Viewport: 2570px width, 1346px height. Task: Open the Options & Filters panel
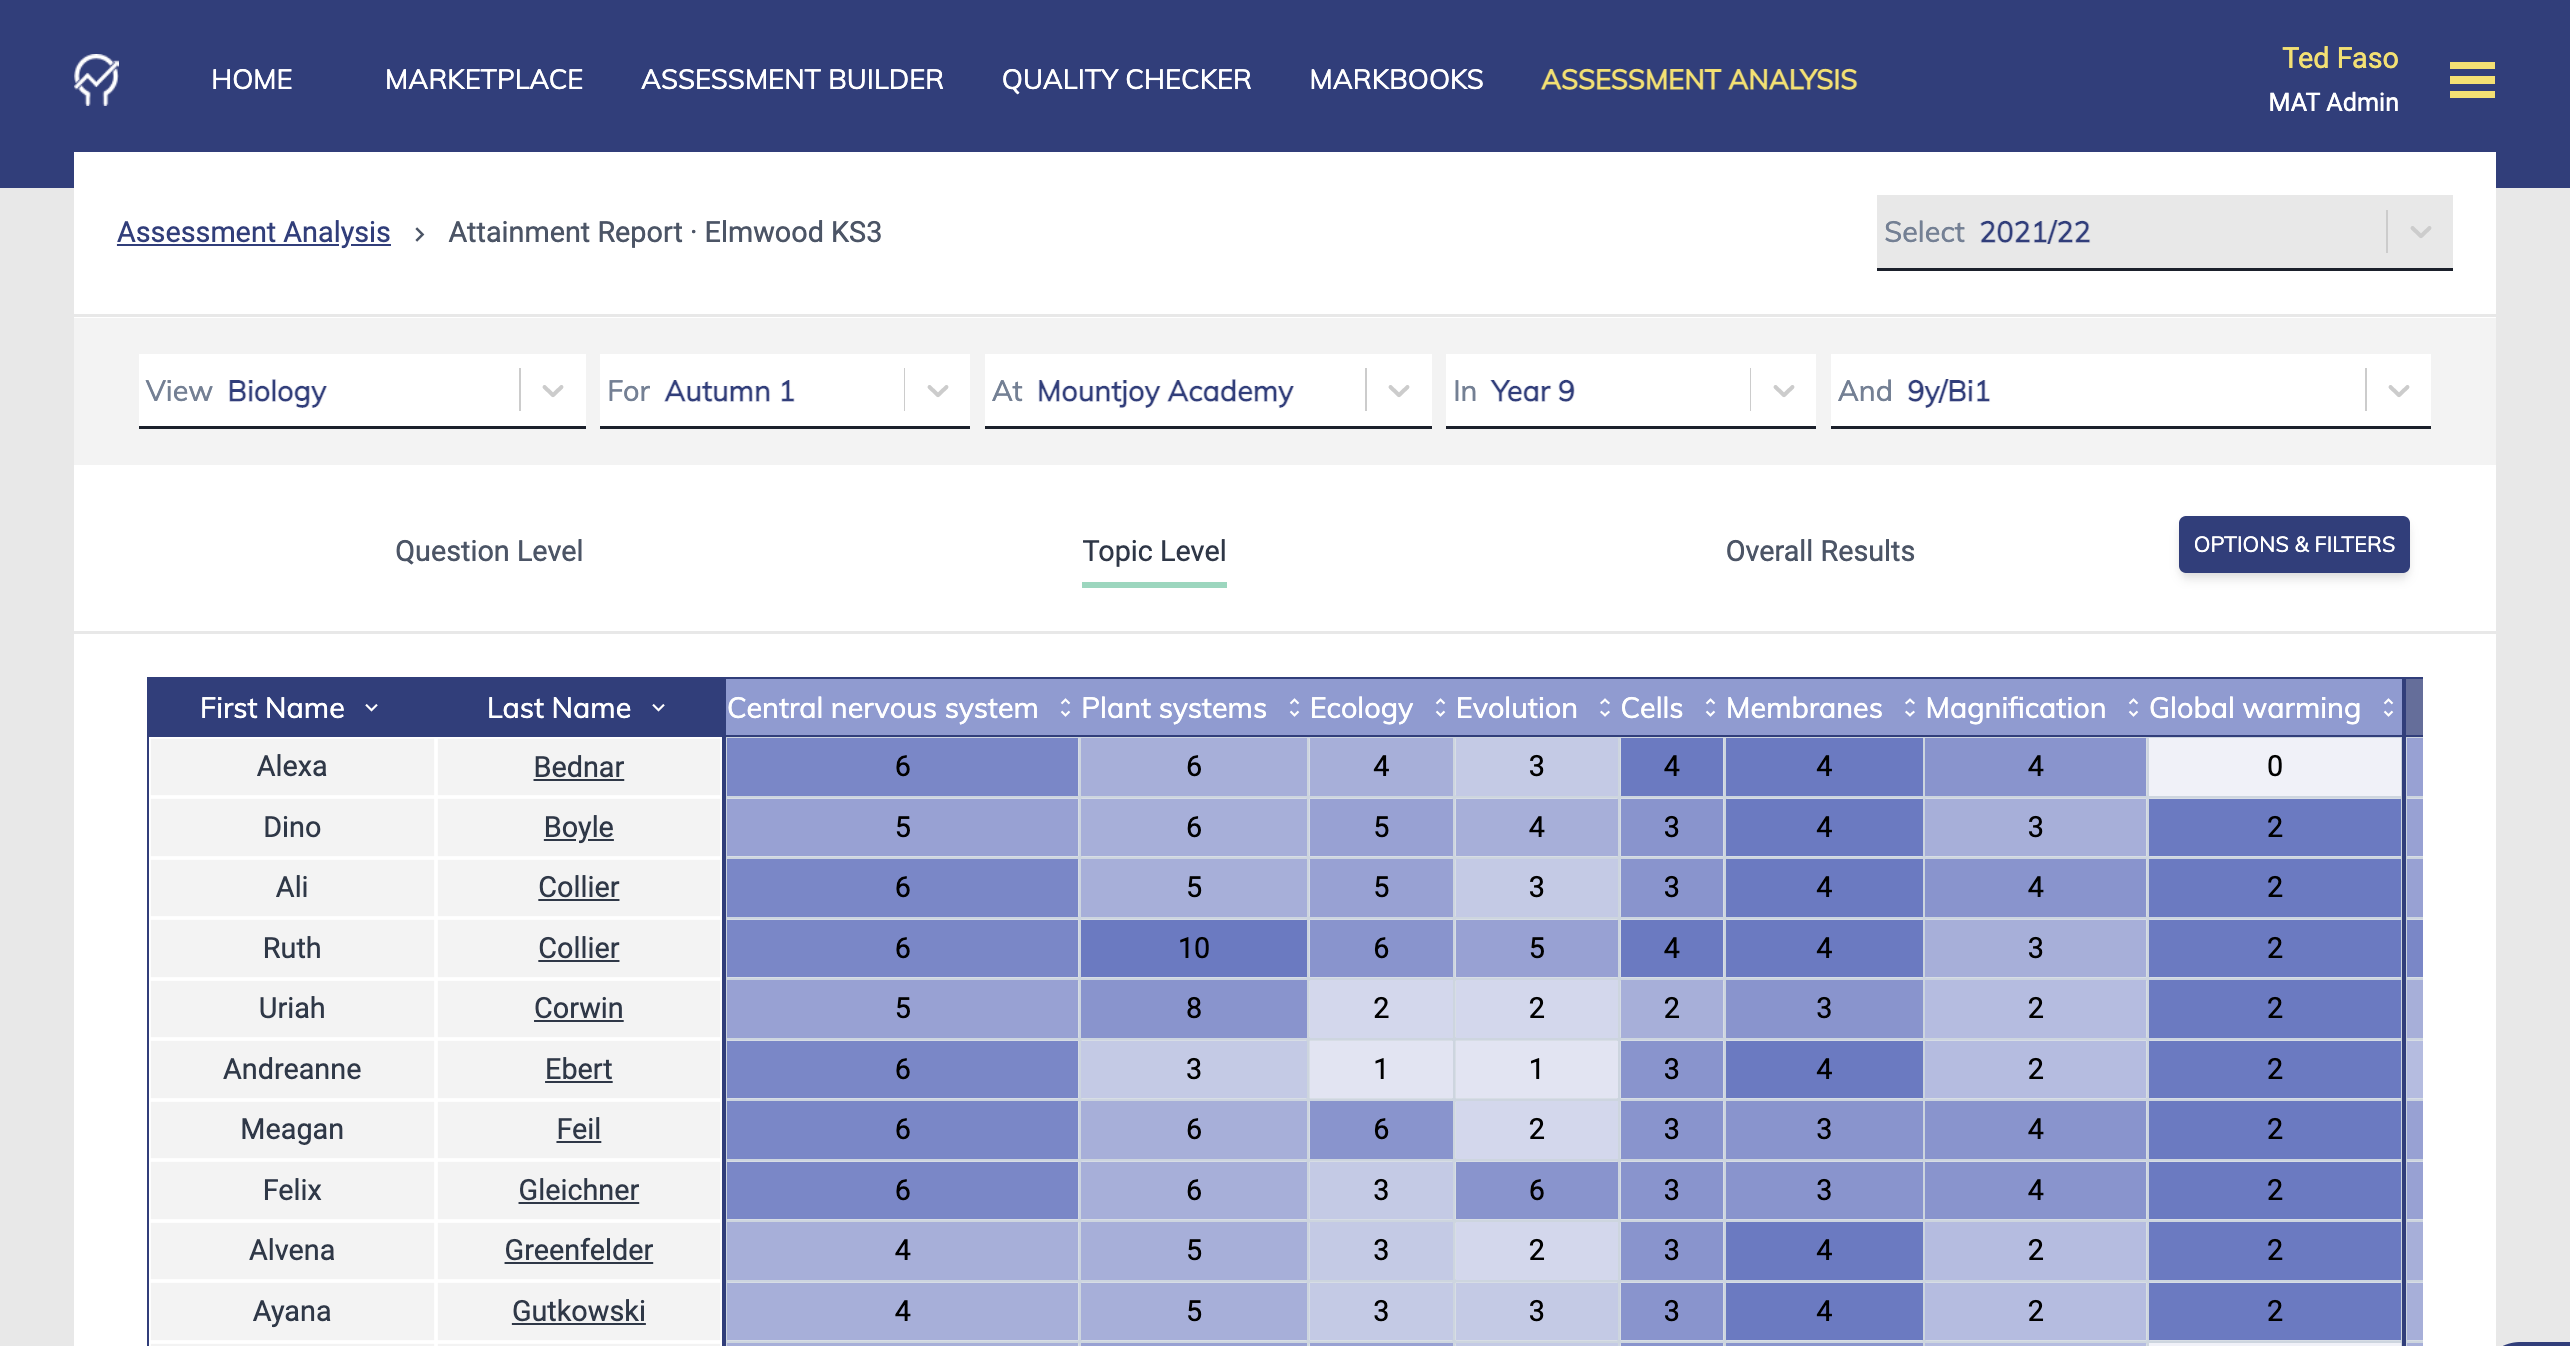point(2294,545)
